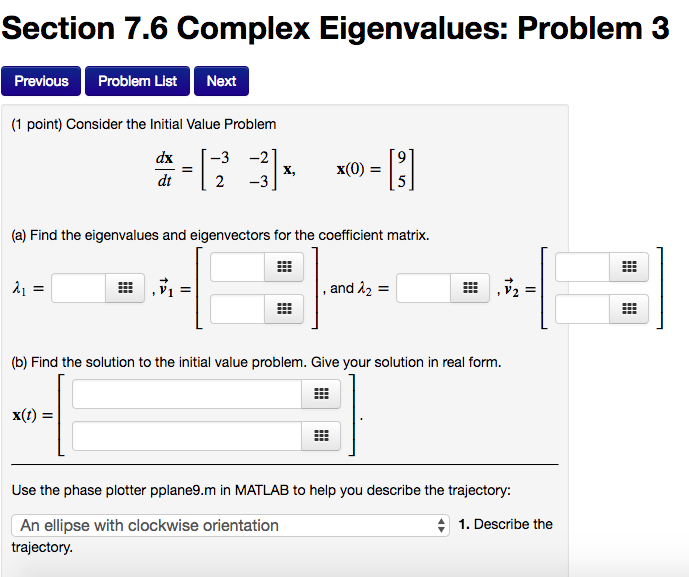Click the x(t) first row input

(186, 394)
